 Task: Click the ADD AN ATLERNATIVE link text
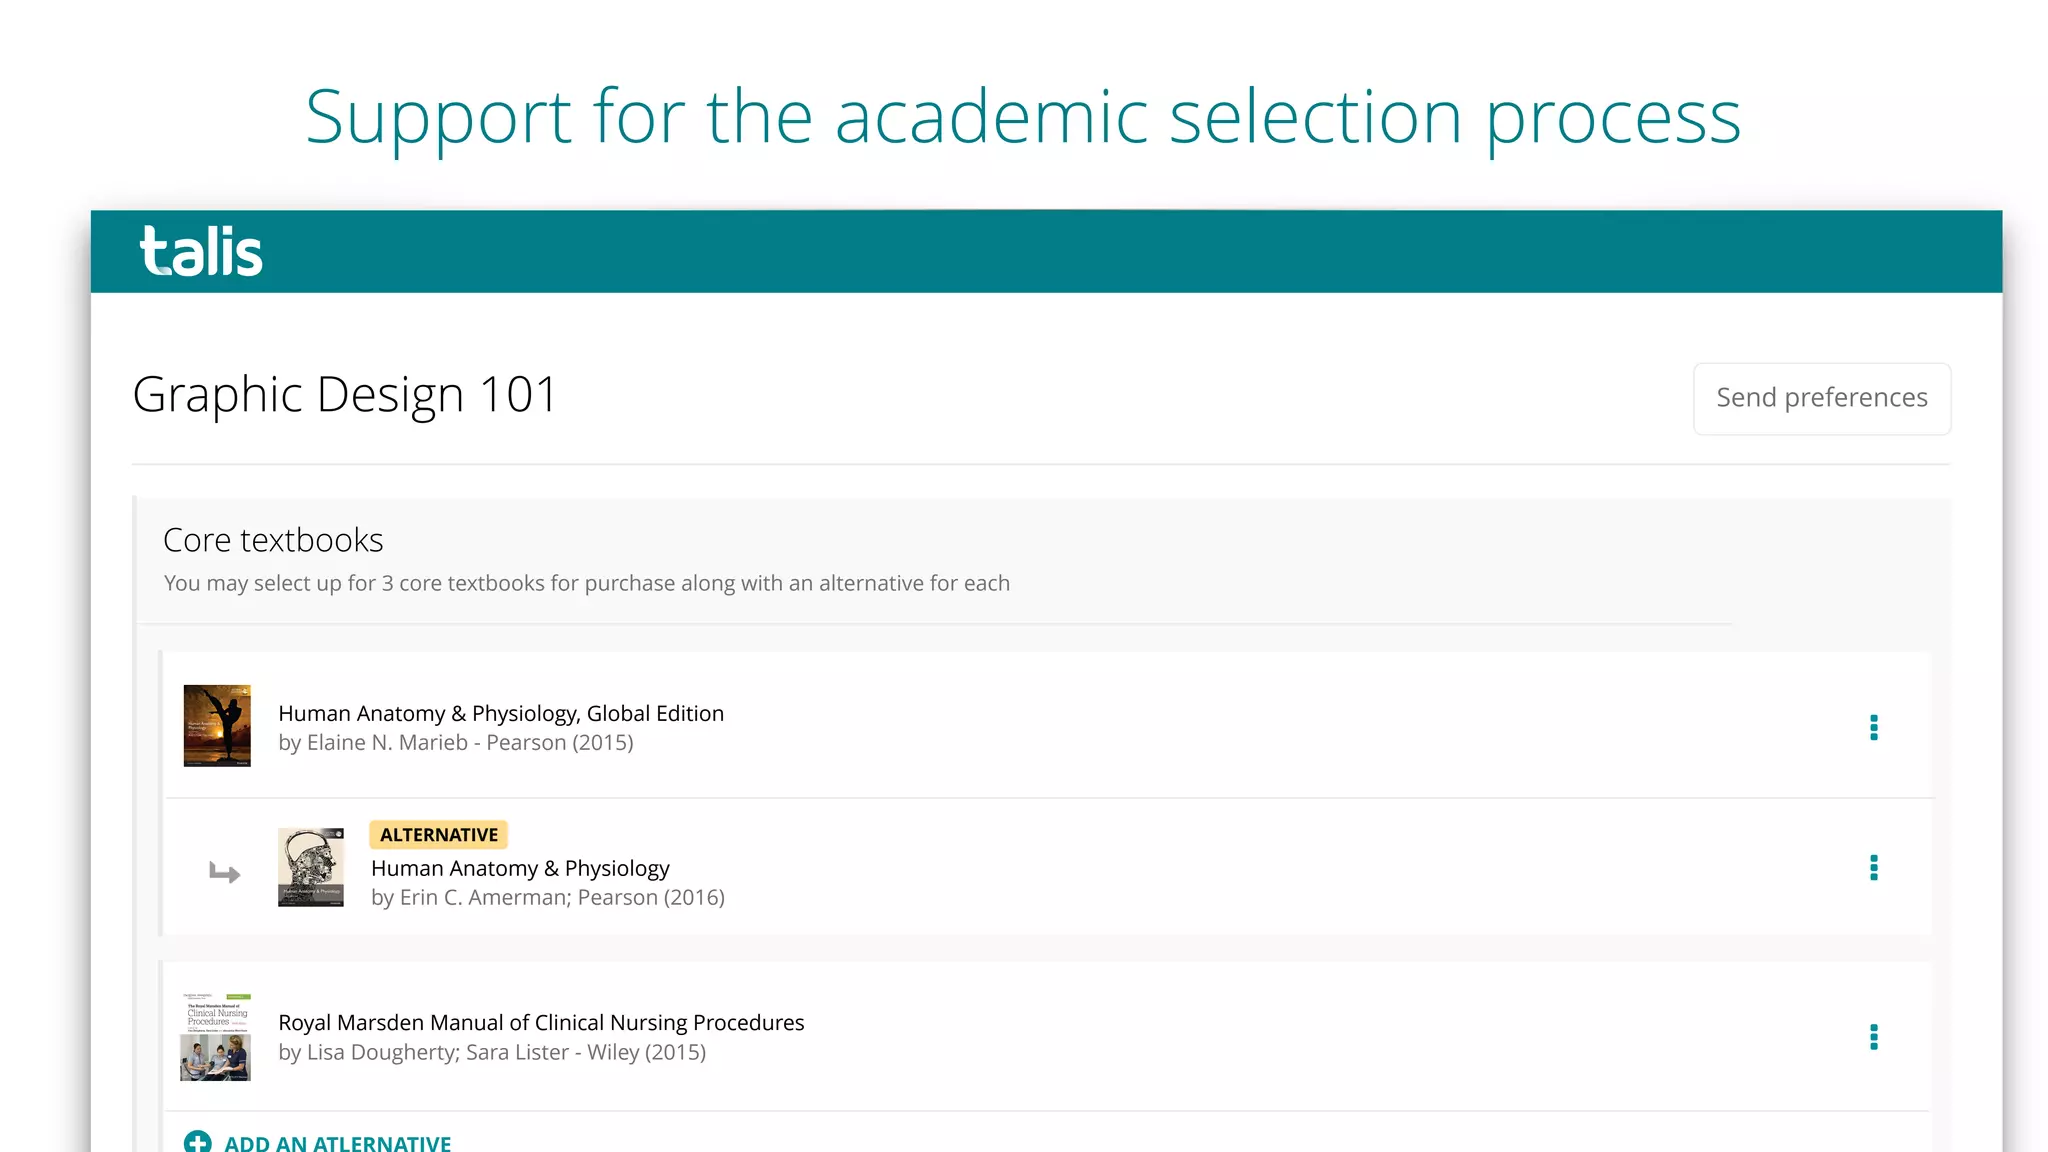(338, 1143)
